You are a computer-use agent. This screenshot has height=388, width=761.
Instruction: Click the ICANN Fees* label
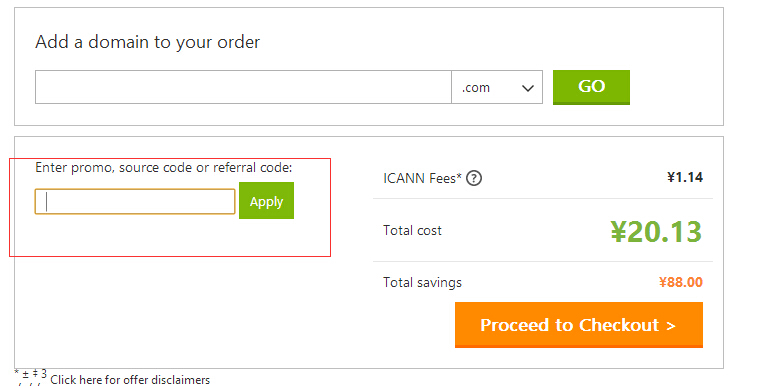pos(422,178)
